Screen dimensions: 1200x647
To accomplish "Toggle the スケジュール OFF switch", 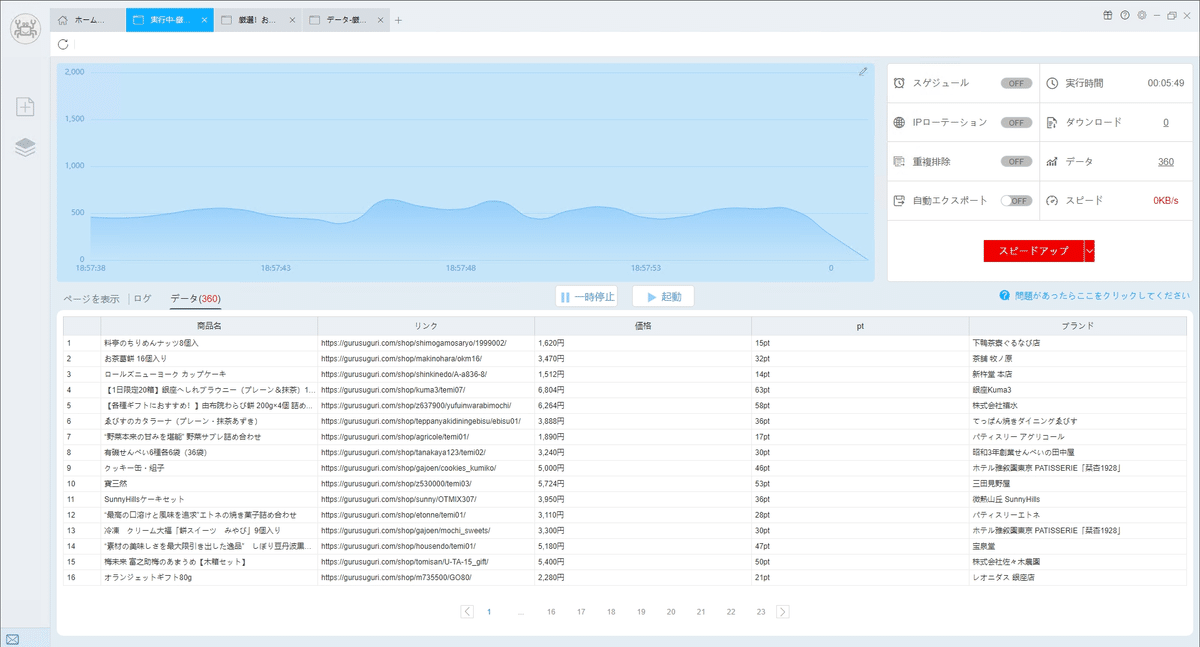I will [1016, 83].
